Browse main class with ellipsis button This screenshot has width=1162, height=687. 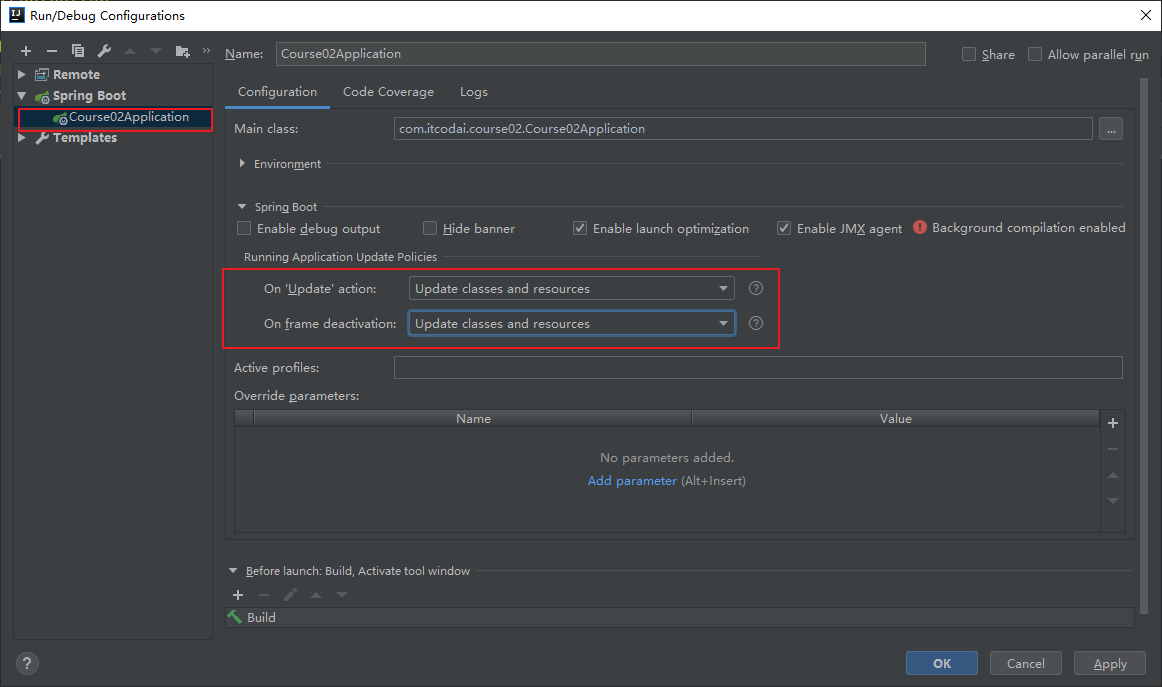pos(1111,129)
